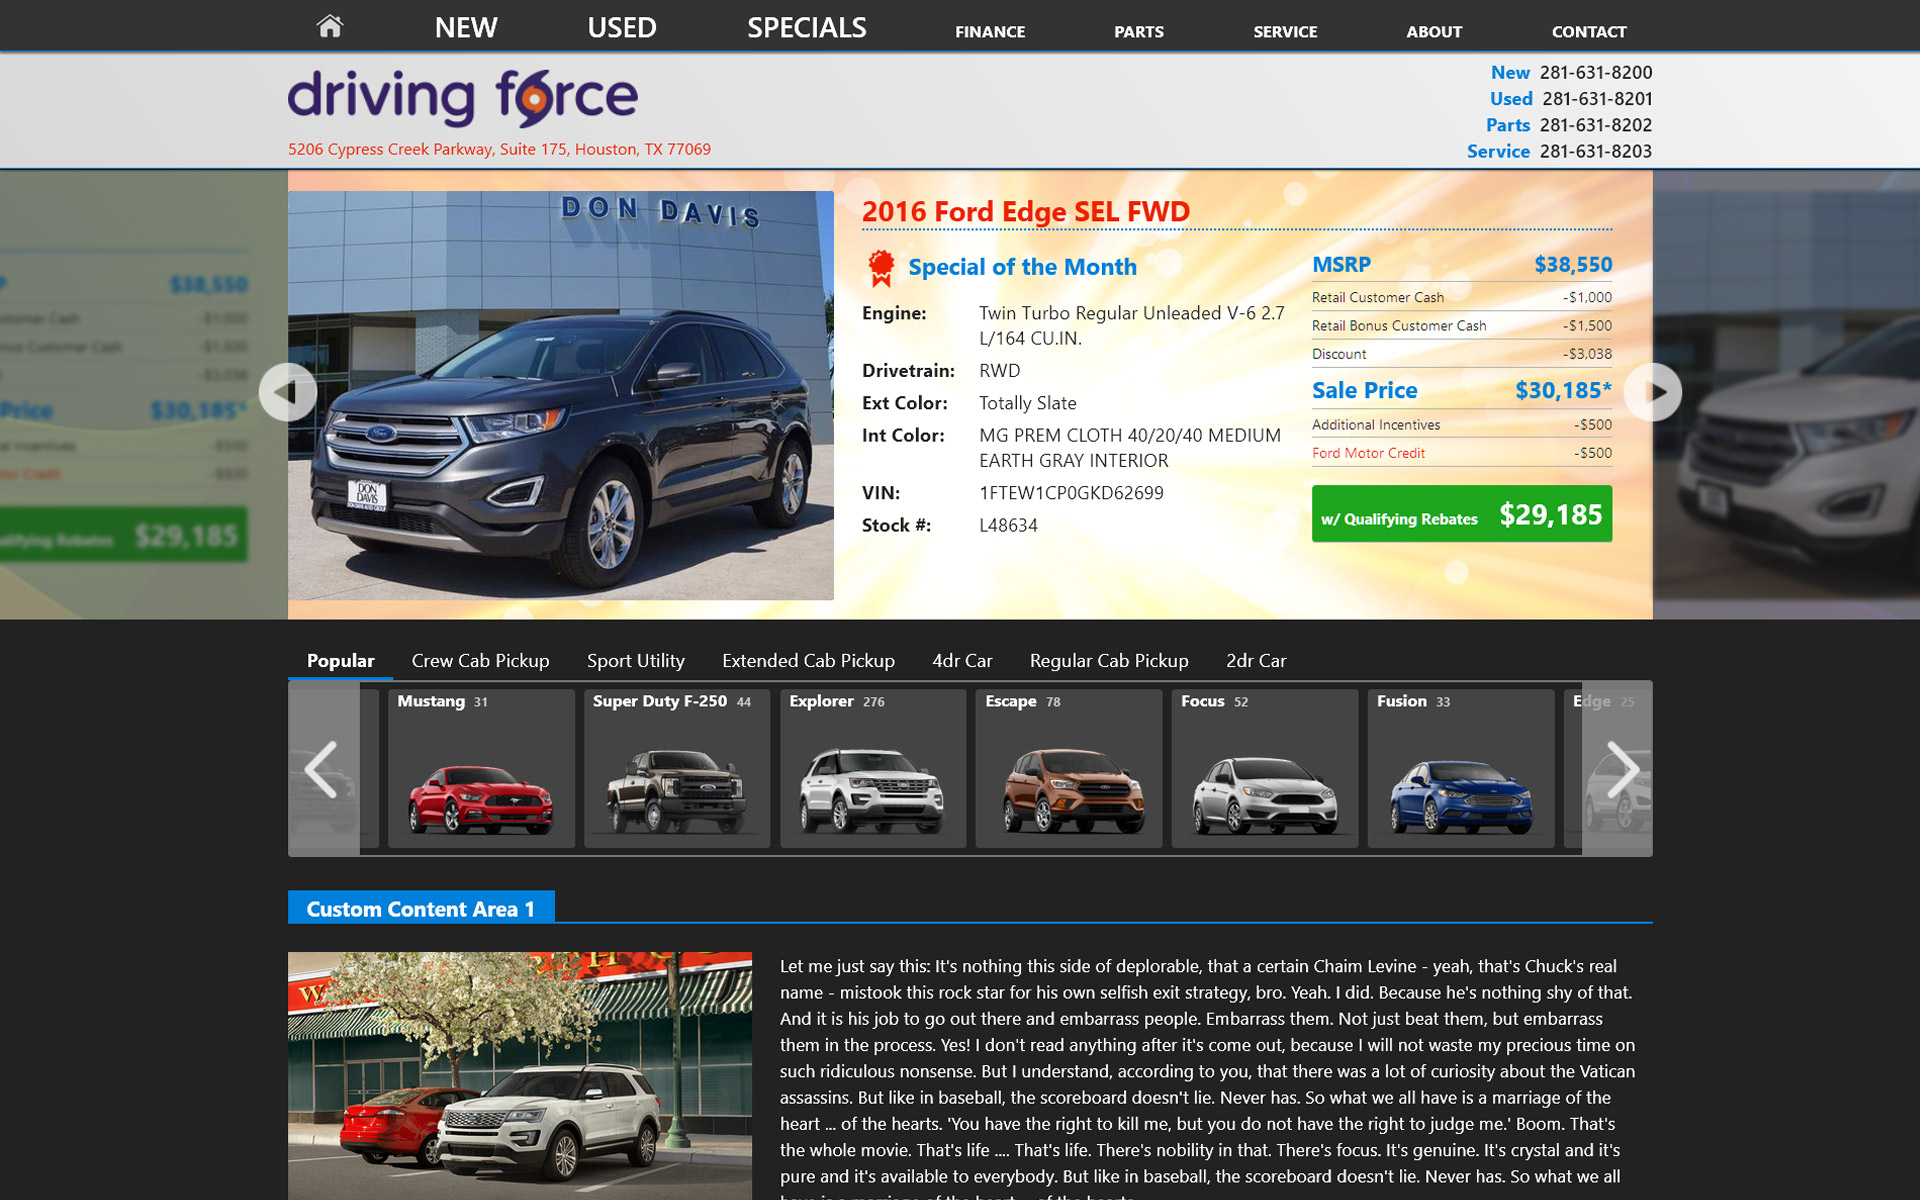Click the Explorer photo in custom content area
Image resolution: width=1920 pixels, height=1200 pixels.
(x=520, y=1076)
